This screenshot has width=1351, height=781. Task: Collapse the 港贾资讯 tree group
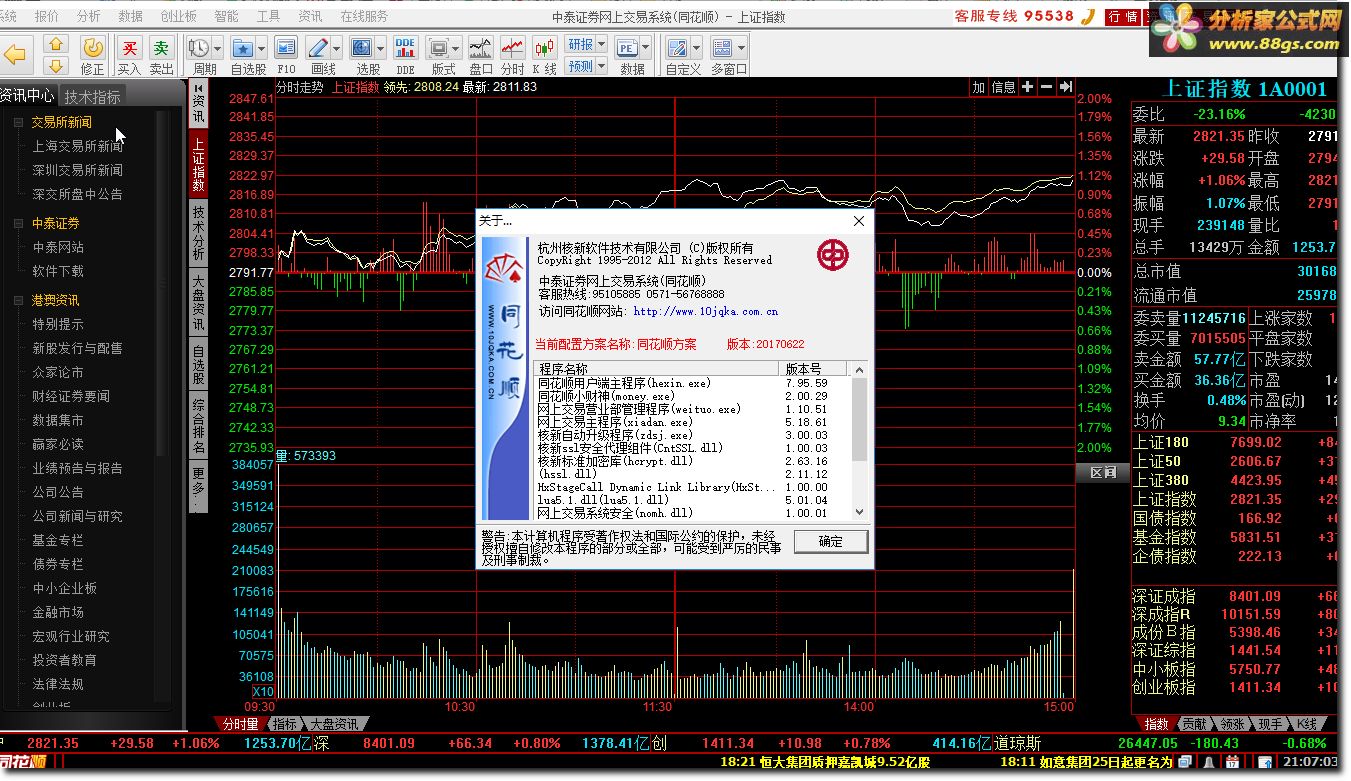point(18,300)
